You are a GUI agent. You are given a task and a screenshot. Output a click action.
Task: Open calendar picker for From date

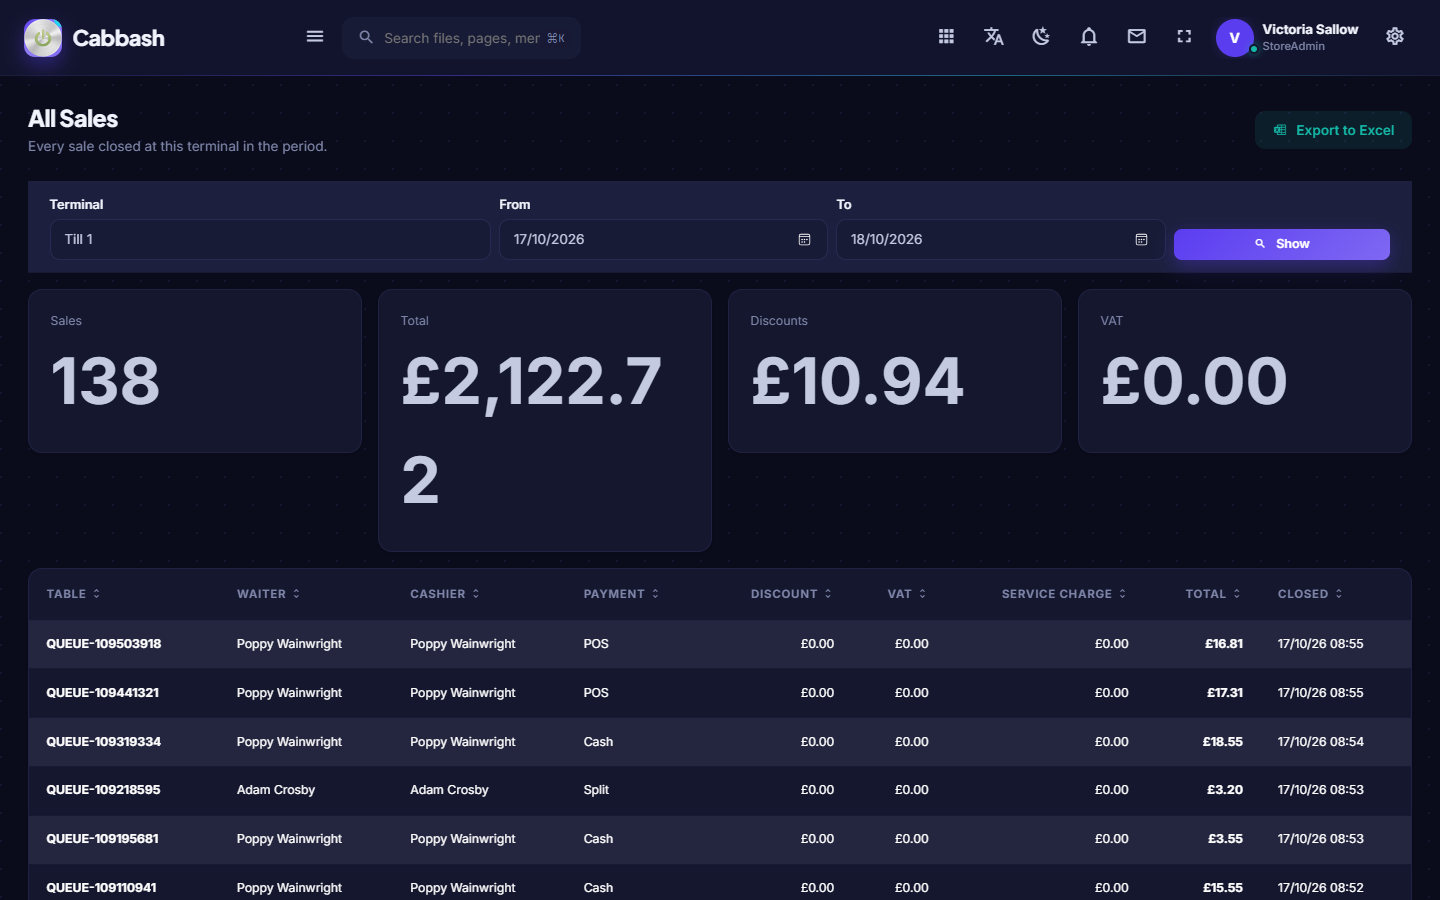(804, 240)
